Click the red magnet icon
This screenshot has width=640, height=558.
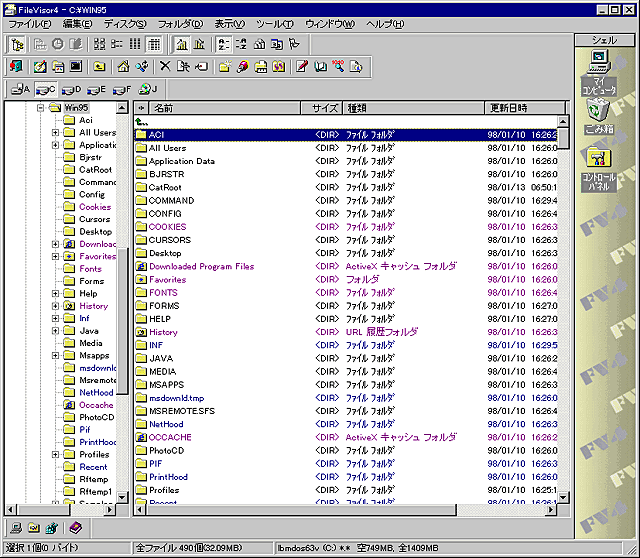click(243, 66)
